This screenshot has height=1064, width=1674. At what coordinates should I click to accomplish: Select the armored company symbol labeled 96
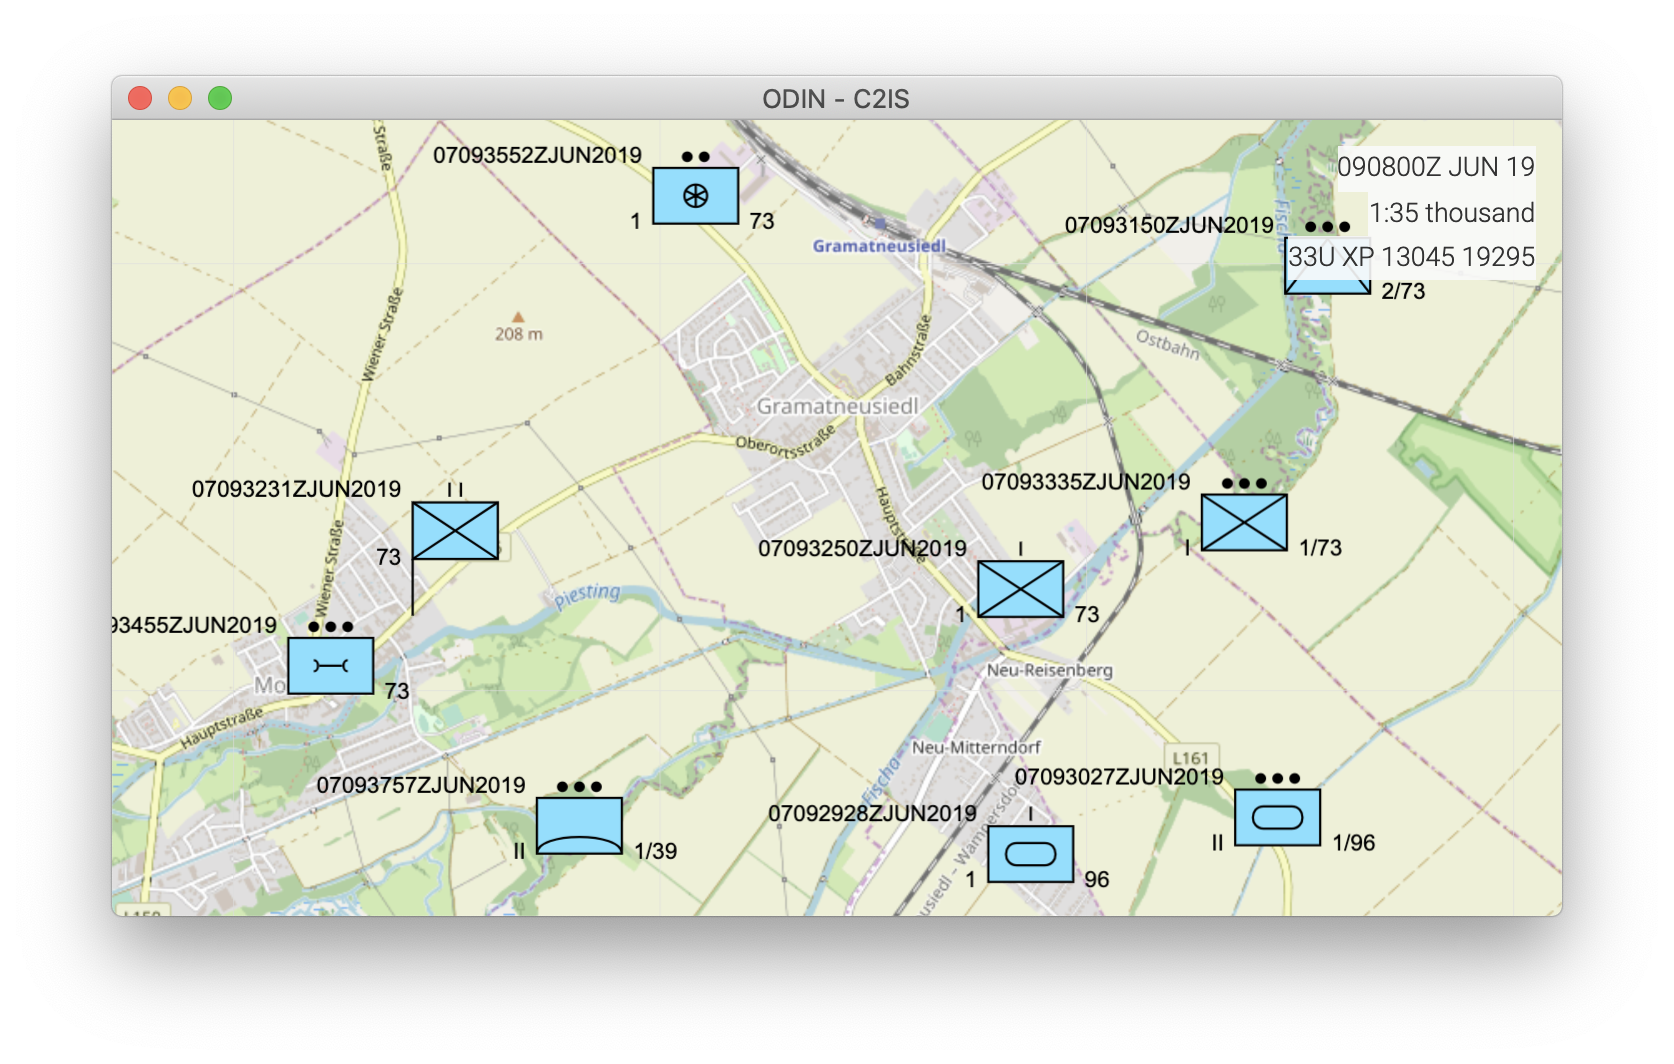1029,852
